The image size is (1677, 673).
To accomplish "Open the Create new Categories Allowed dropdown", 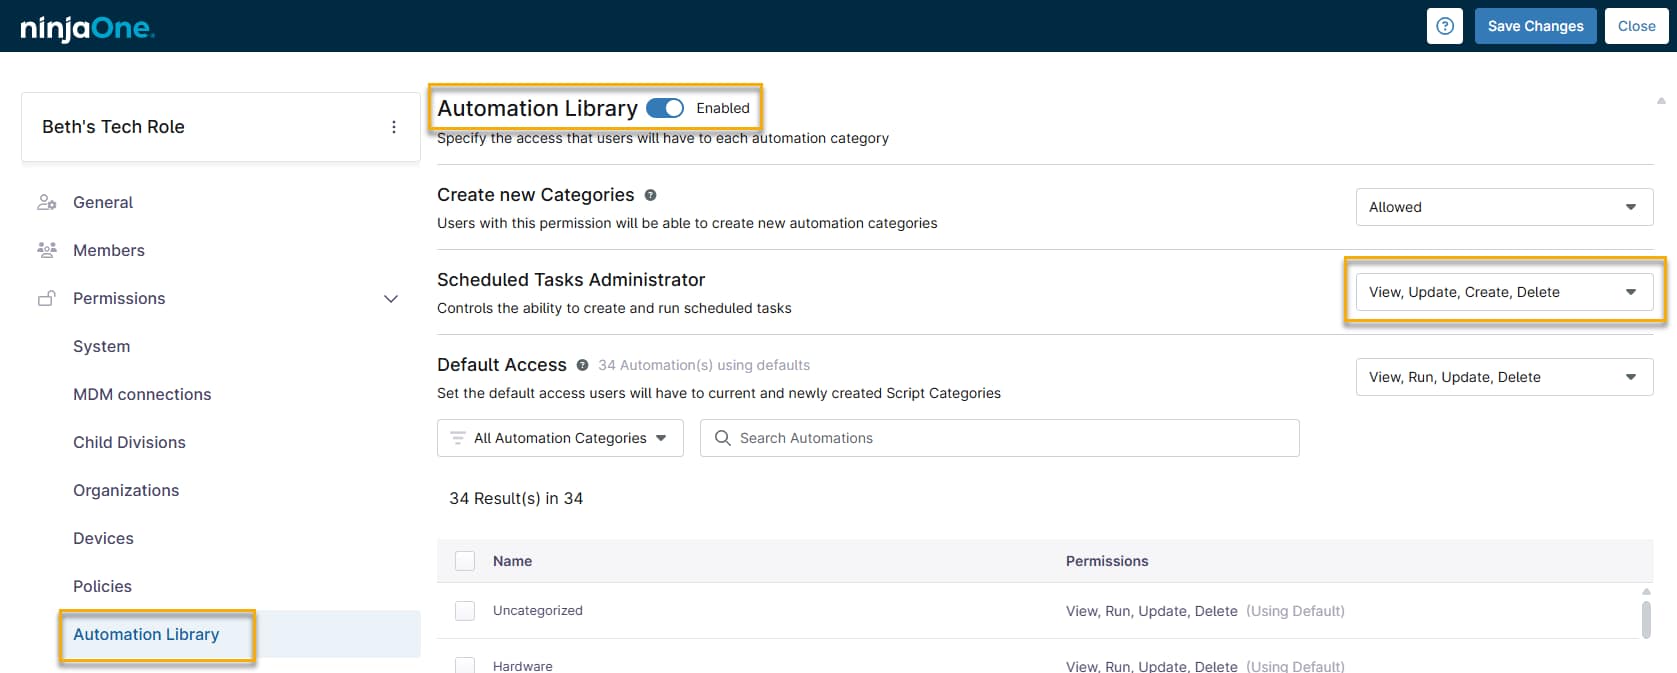I will [1503, 207].
